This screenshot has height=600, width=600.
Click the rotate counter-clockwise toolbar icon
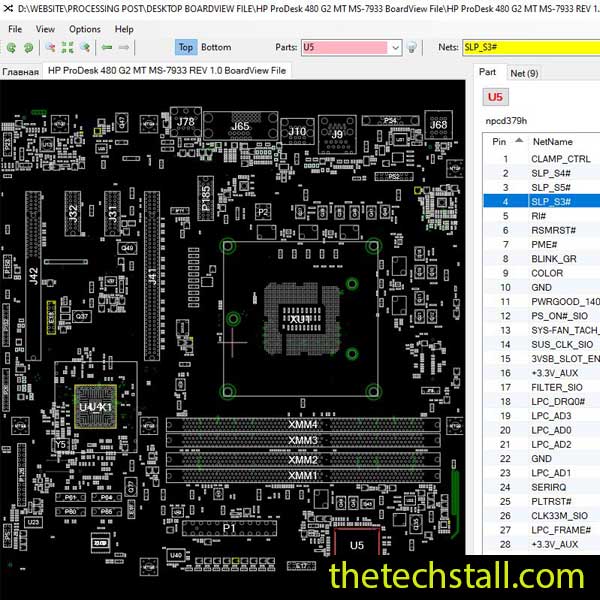point(11,47)
